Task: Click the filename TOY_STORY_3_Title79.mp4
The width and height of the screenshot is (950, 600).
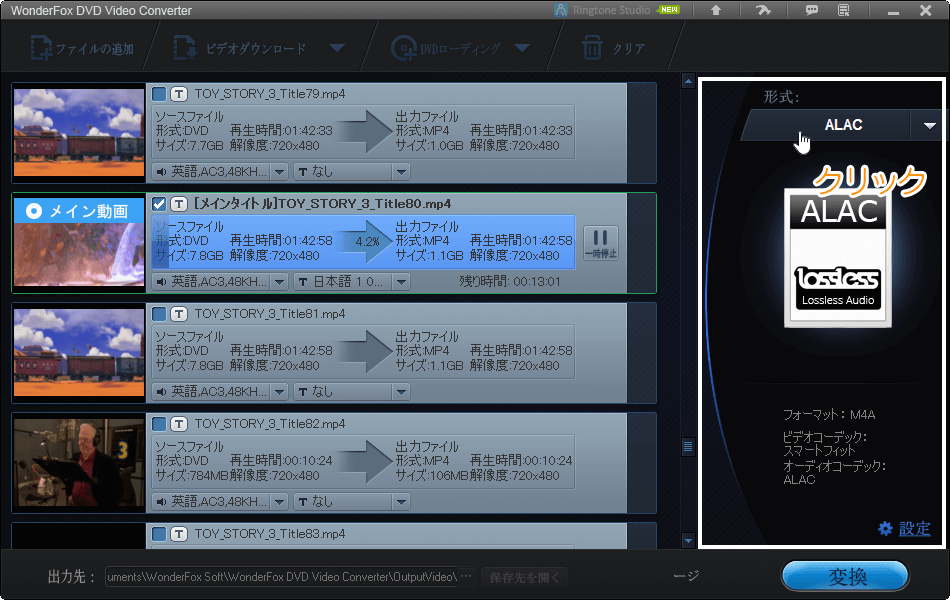Action: point(270,94)
